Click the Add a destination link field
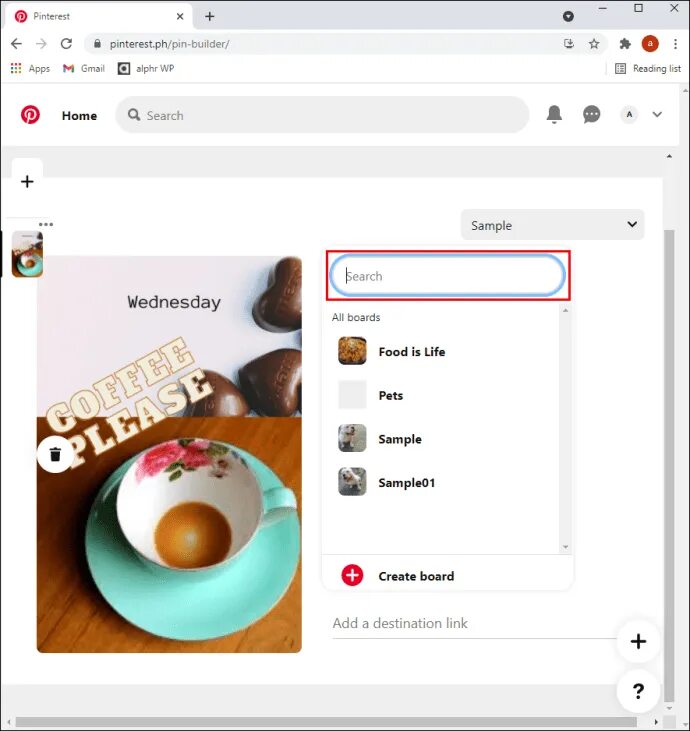Screen dimensions: 690x731 pos(474,624)
